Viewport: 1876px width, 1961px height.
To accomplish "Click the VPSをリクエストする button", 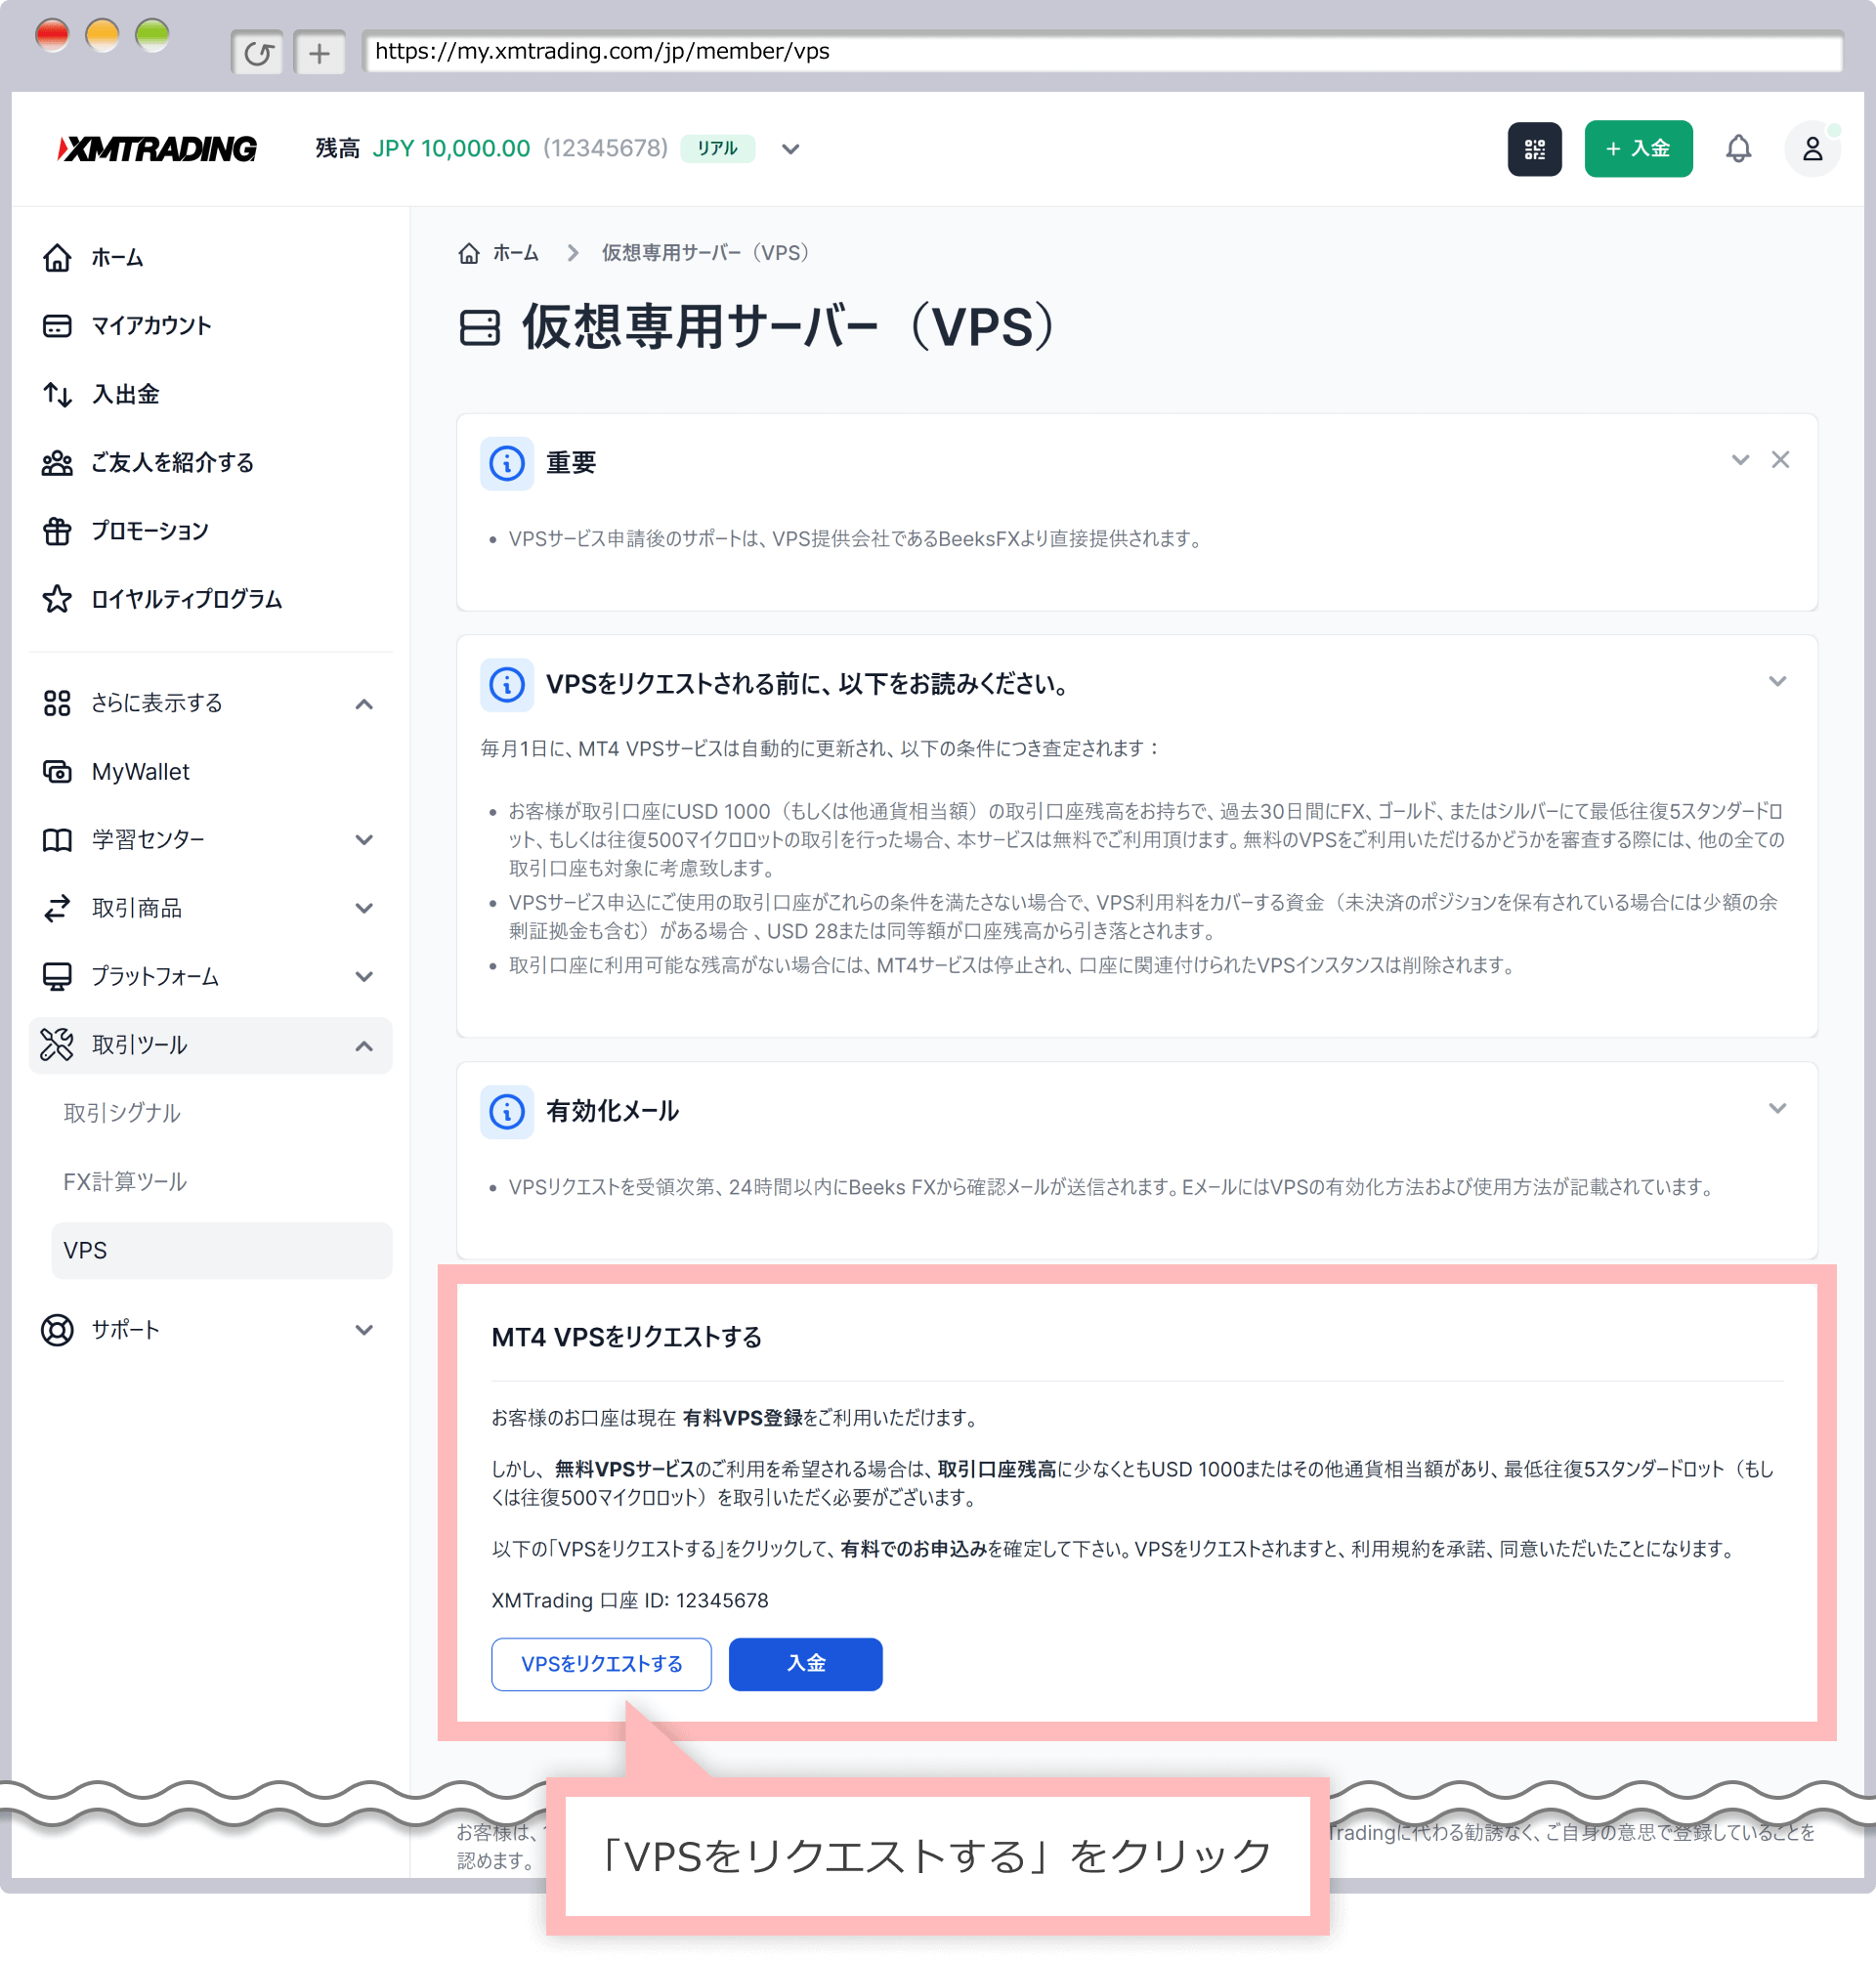I will 601,1664.
